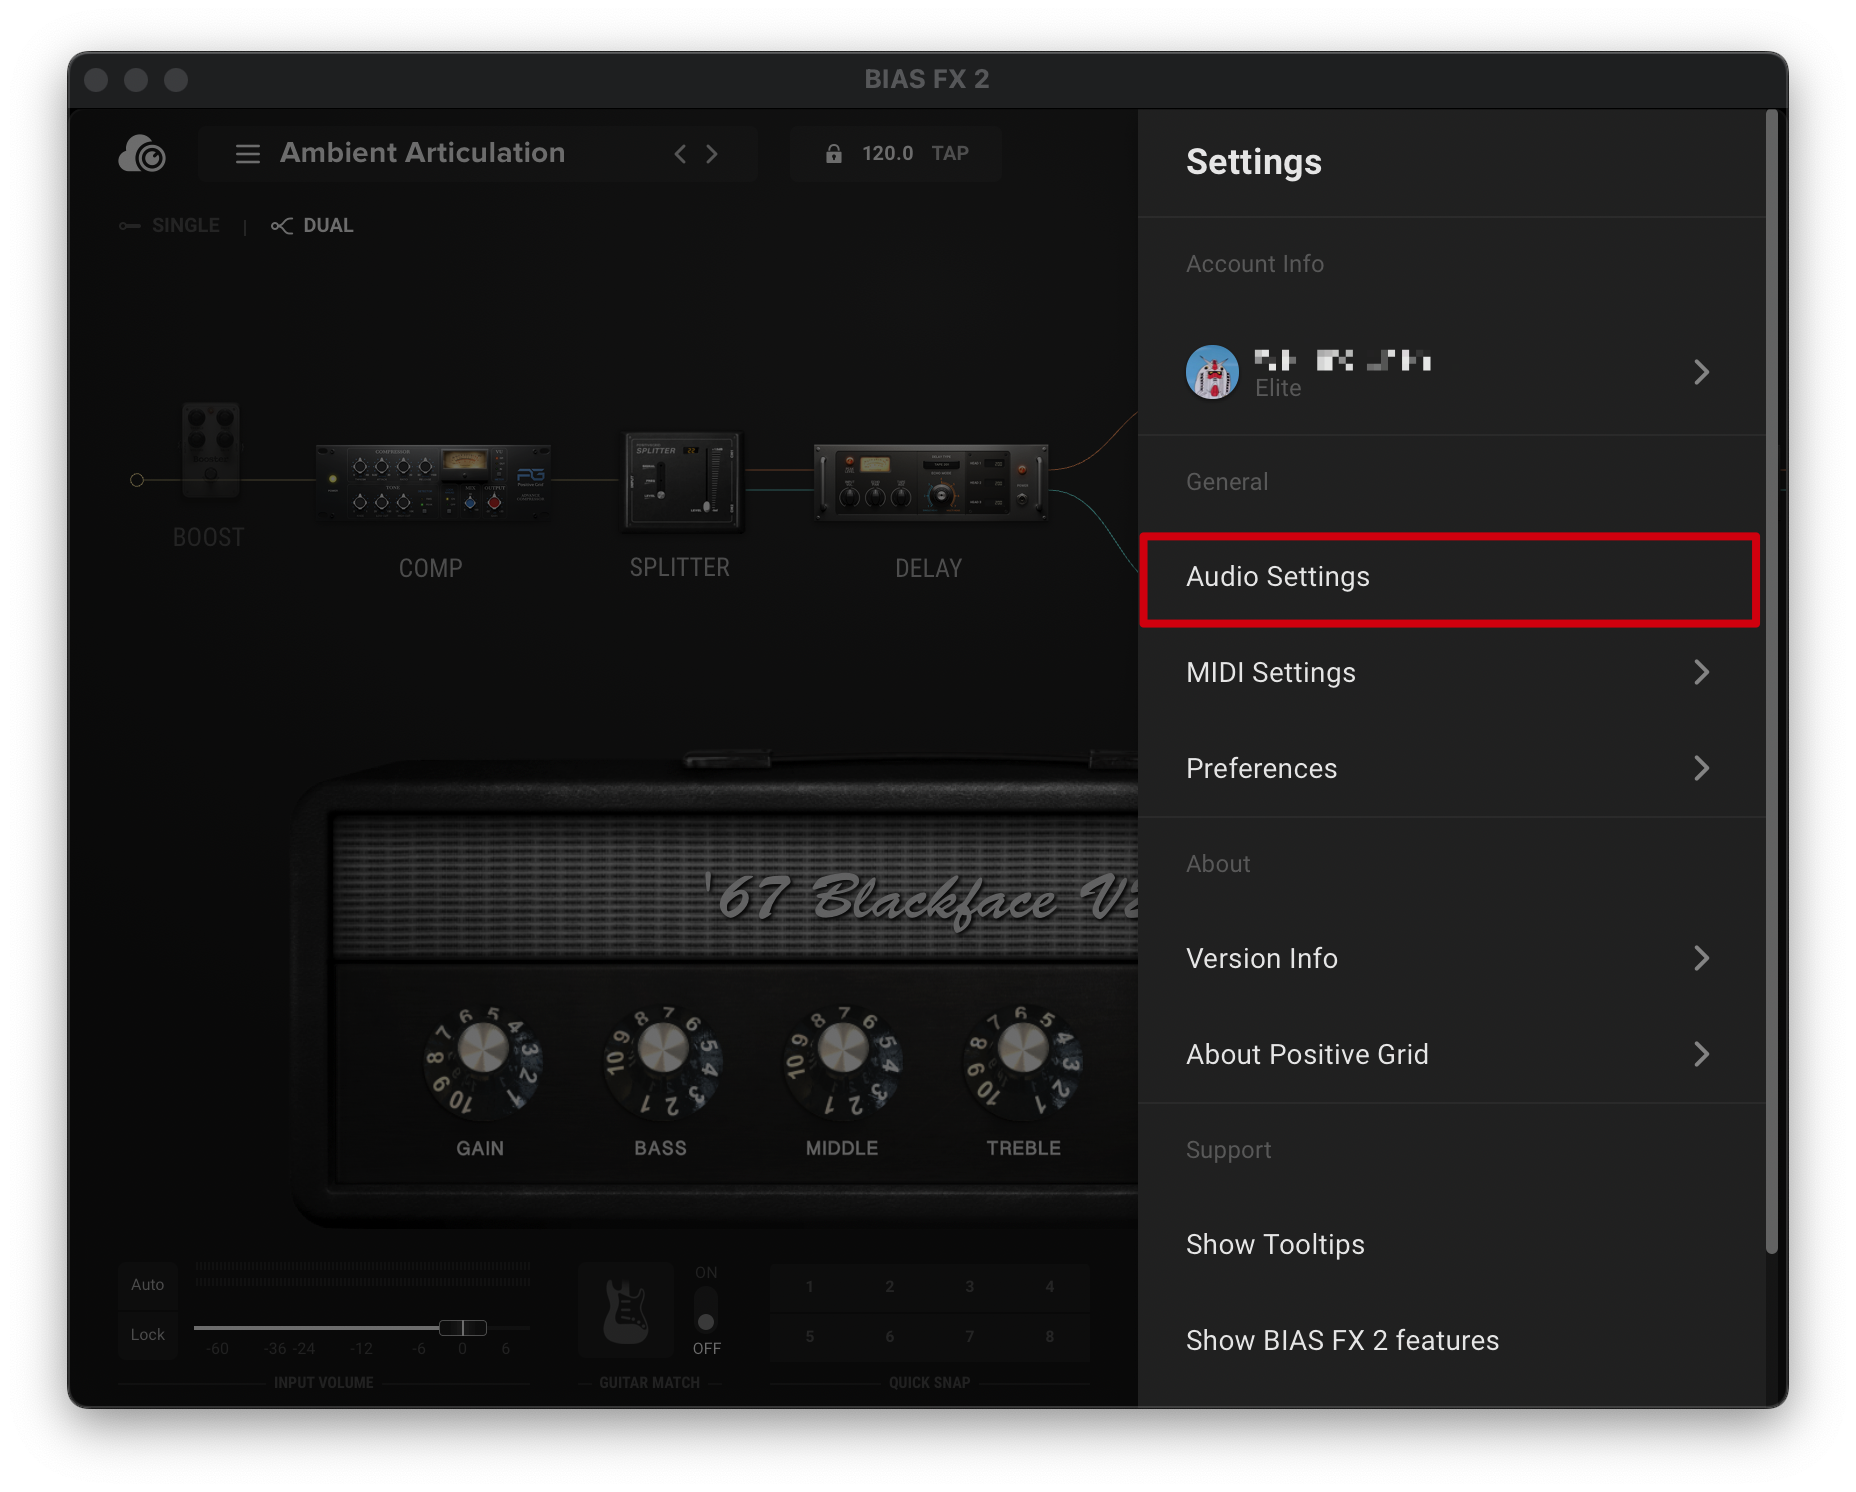Toggle the BPM lock icon
This screenshot has height=1492, width=1856.
[833, 154]
